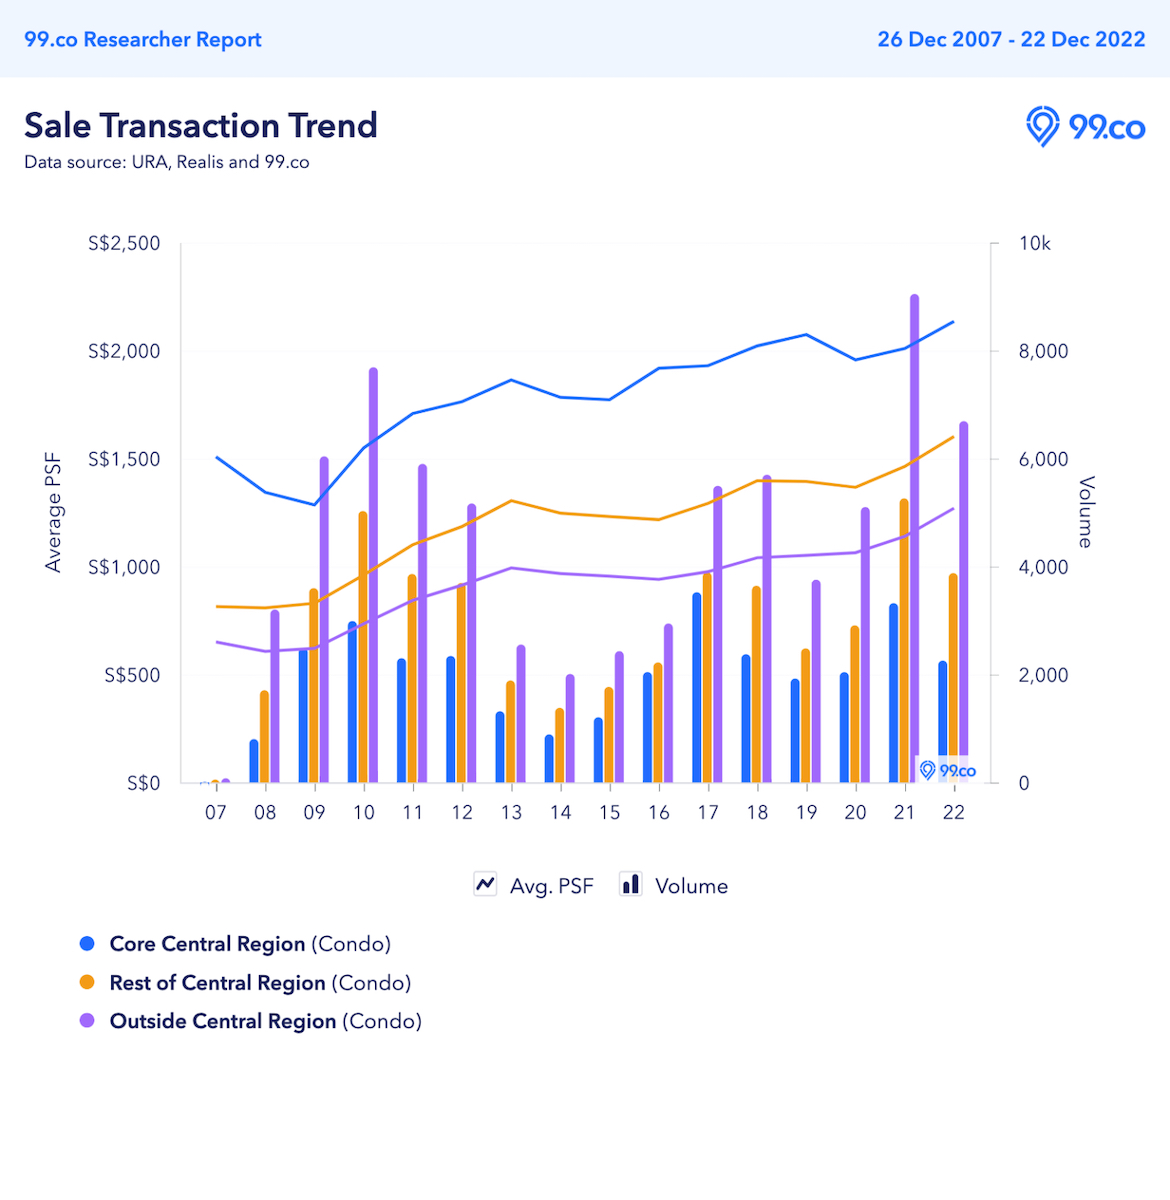Viewport: 1170px width, 1200px height.
Task: Click the Sale Transaction Trend title
Action: tap(201, 126)
